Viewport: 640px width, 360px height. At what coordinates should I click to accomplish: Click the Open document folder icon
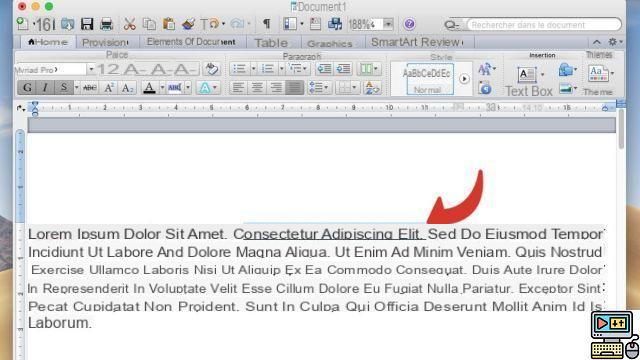[68, 24]
